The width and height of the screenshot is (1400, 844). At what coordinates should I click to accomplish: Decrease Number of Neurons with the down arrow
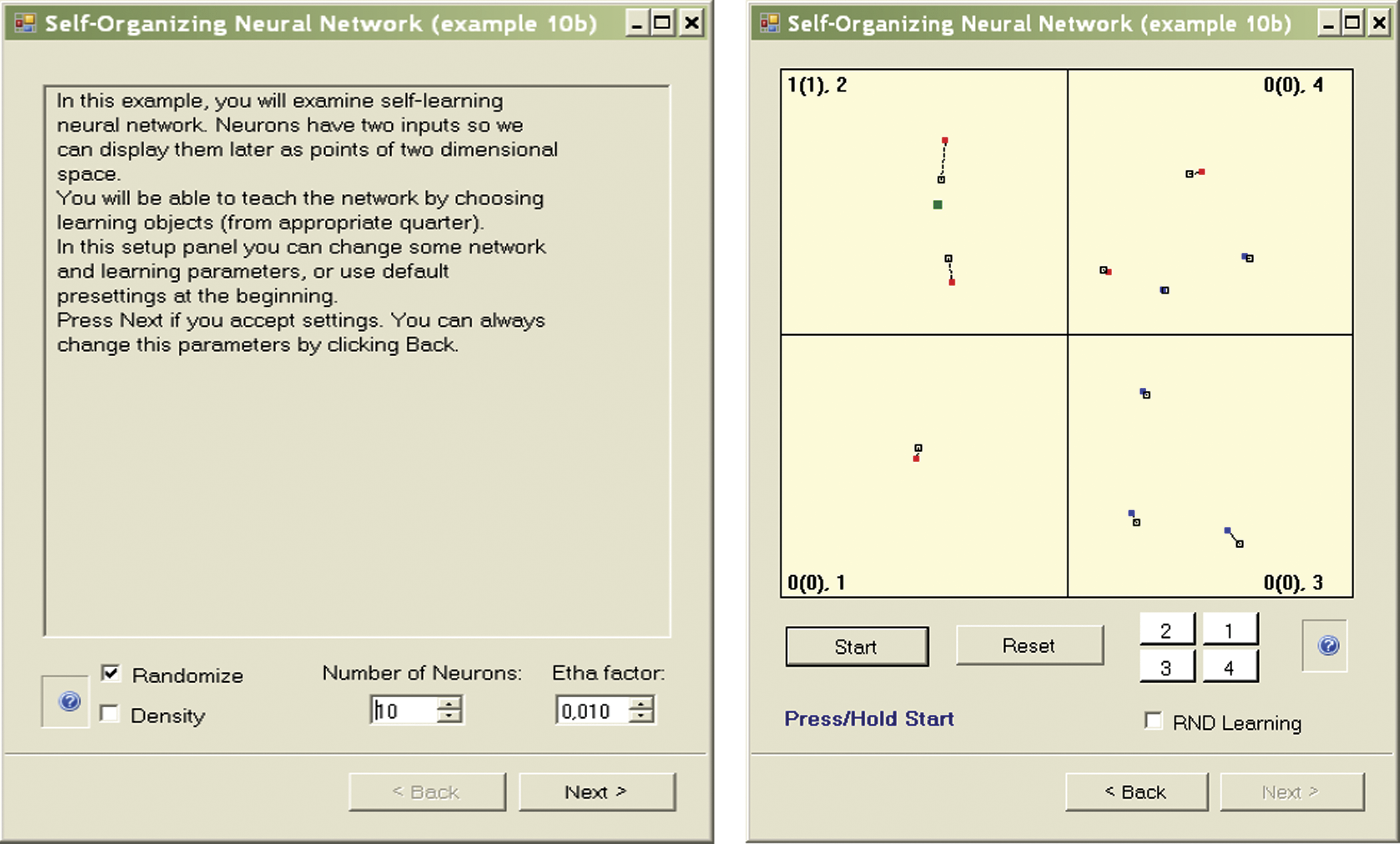pos(451,716)
